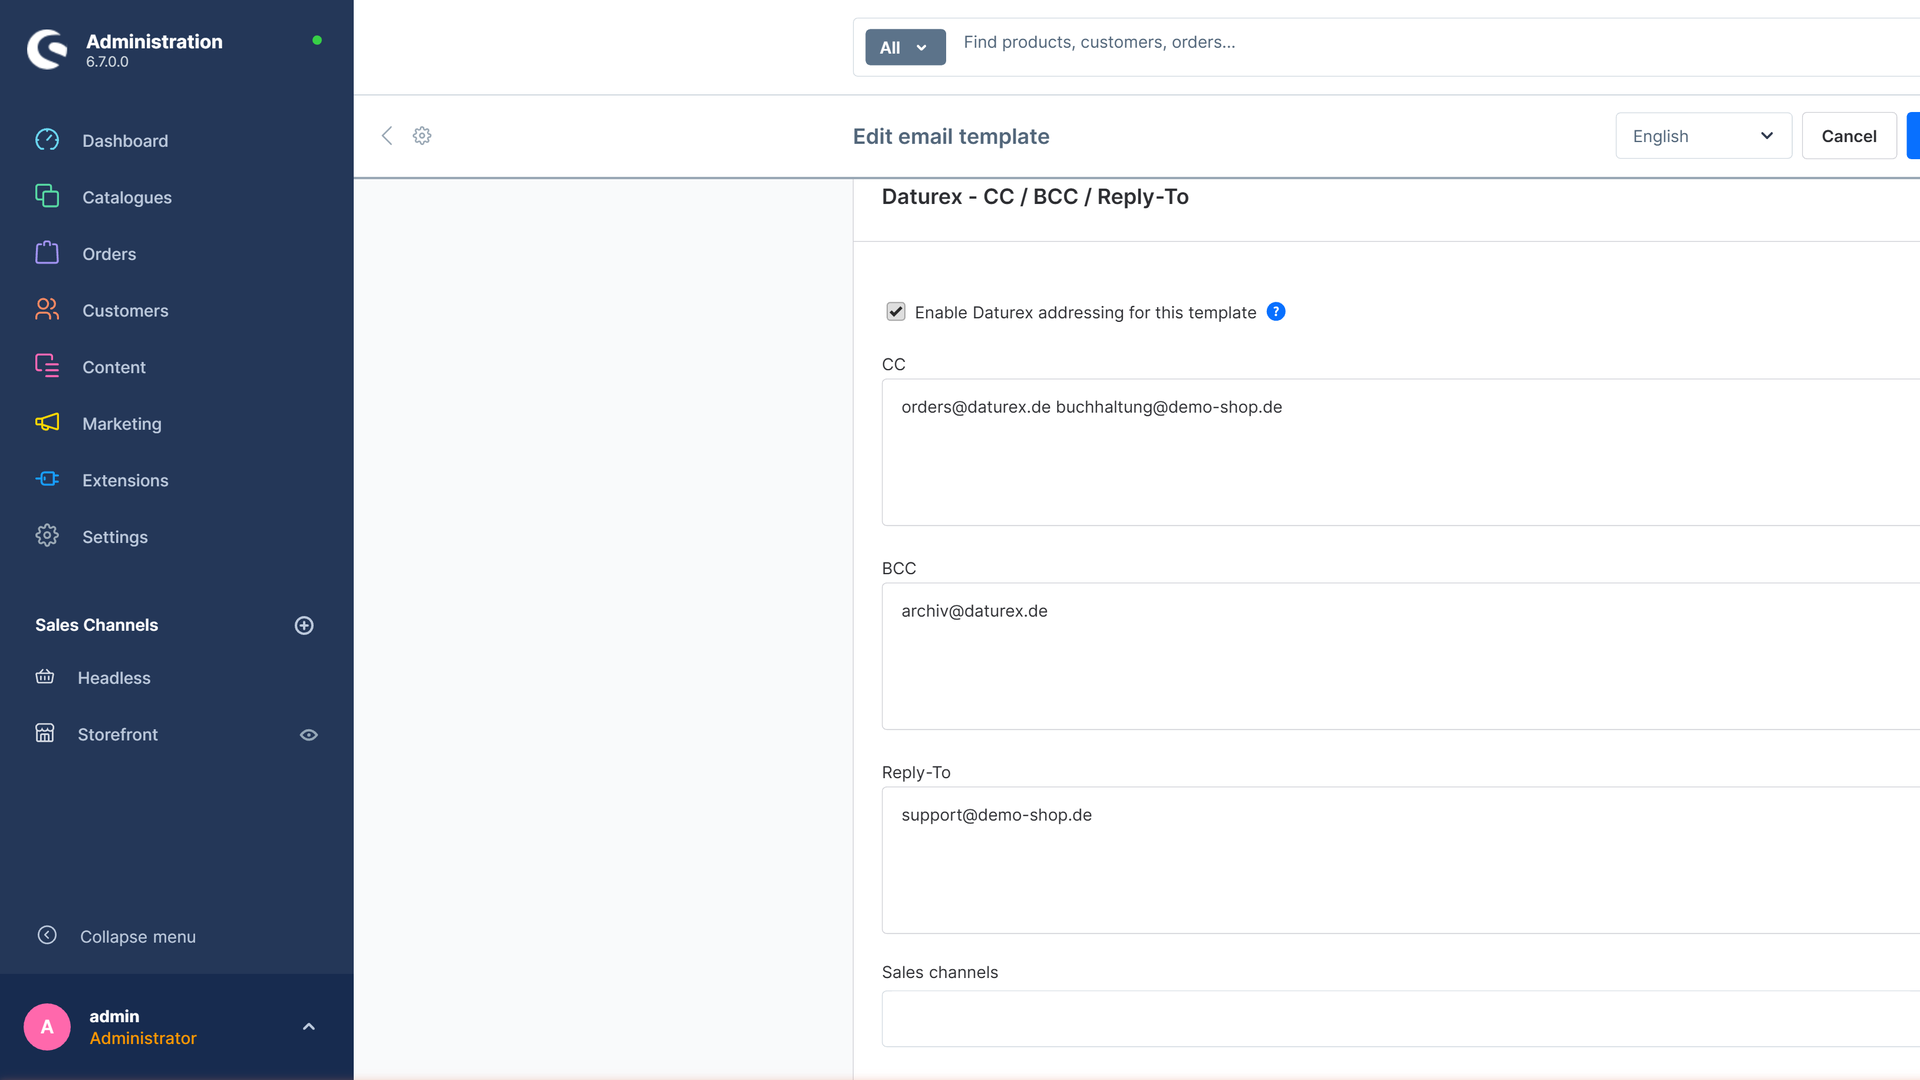Click the Collapse menu arrow icon
The image size is (1920, 1080).
(47, 935)
